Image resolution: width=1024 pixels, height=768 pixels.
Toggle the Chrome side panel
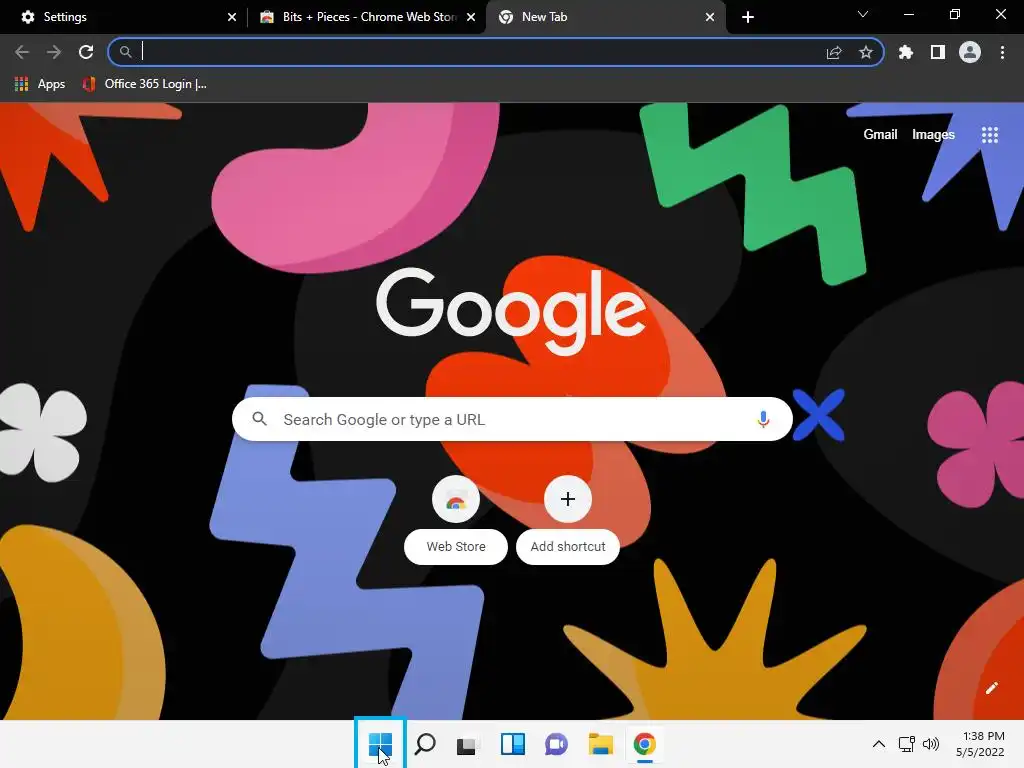(938, 52)
